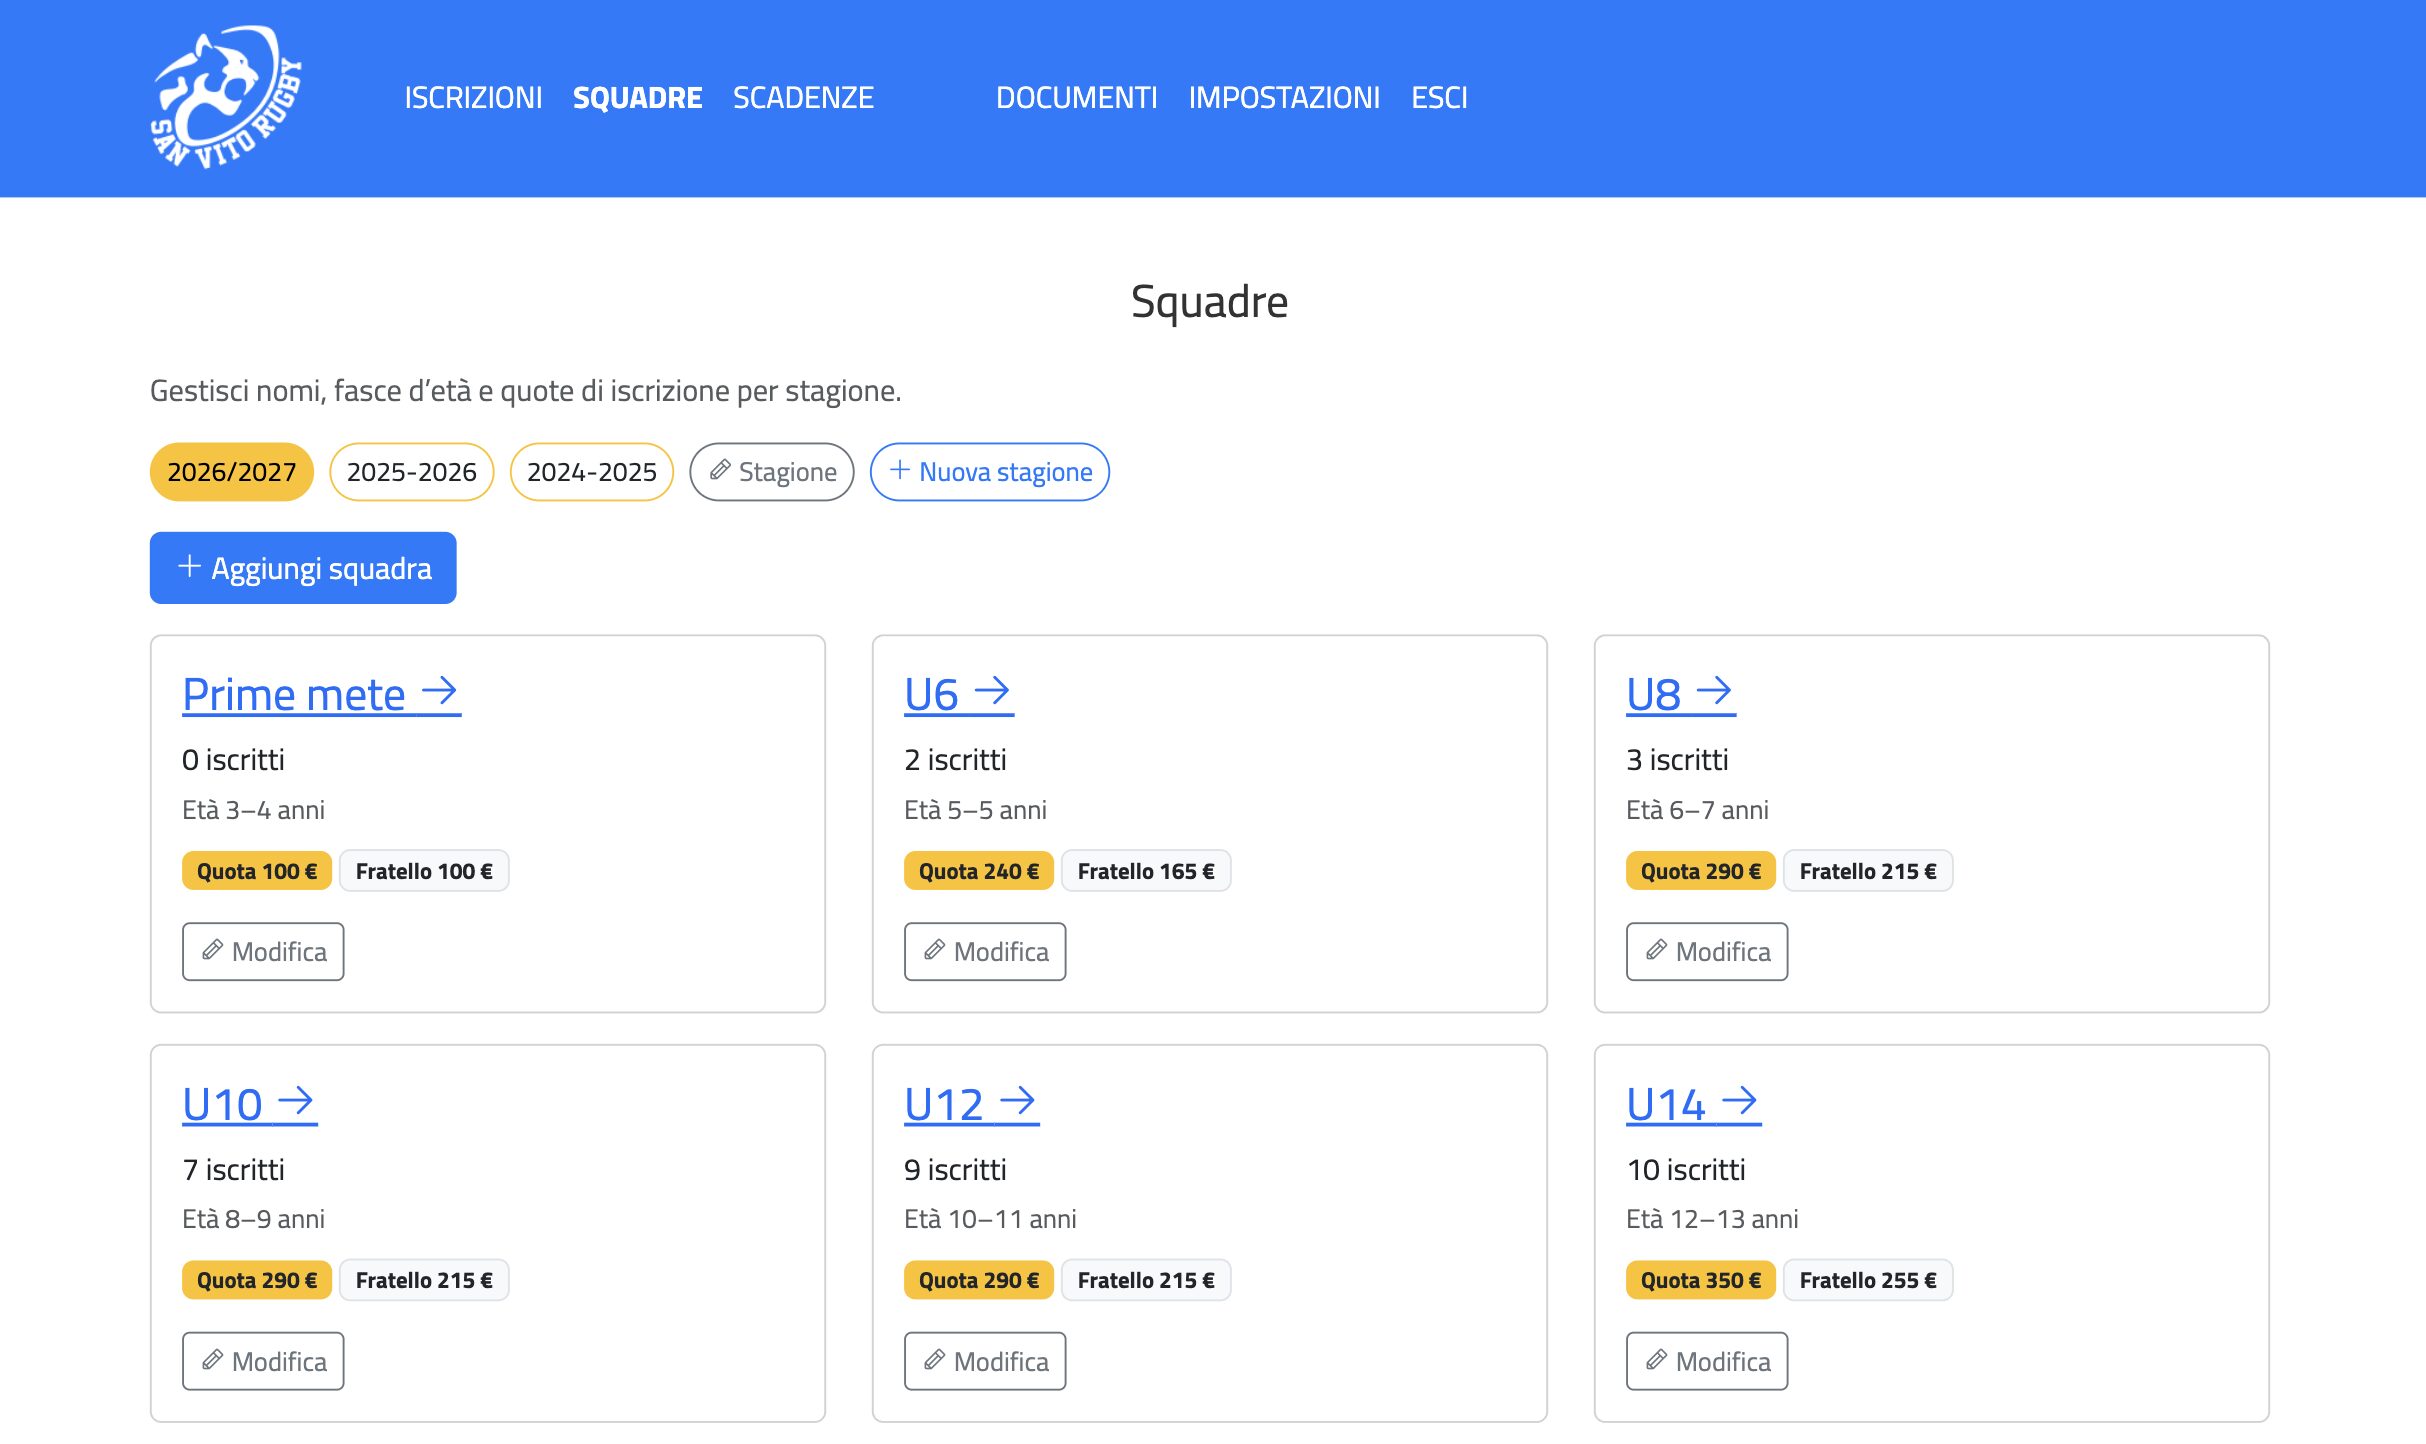Screen dimensions: 2426x1444
Task: Open the DOCUMENTI page
Action: tap(1076, 97)
